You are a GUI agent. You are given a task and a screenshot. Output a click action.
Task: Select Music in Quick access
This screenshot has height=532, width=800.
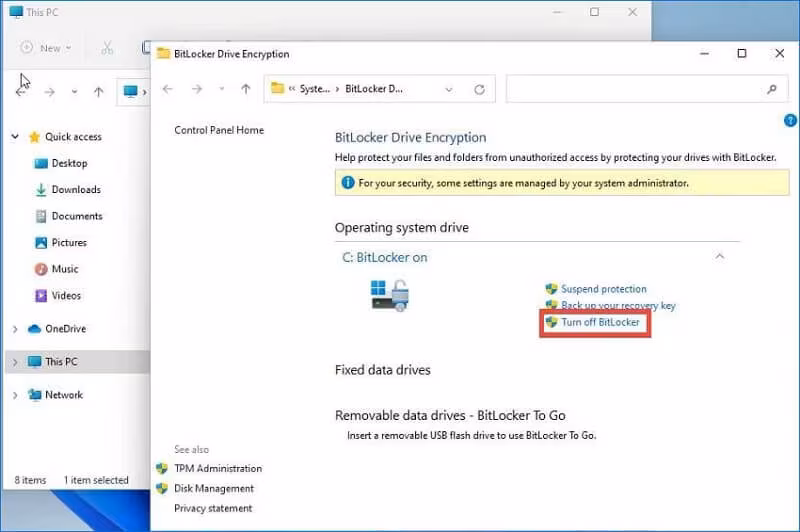(x=65, y=269)
